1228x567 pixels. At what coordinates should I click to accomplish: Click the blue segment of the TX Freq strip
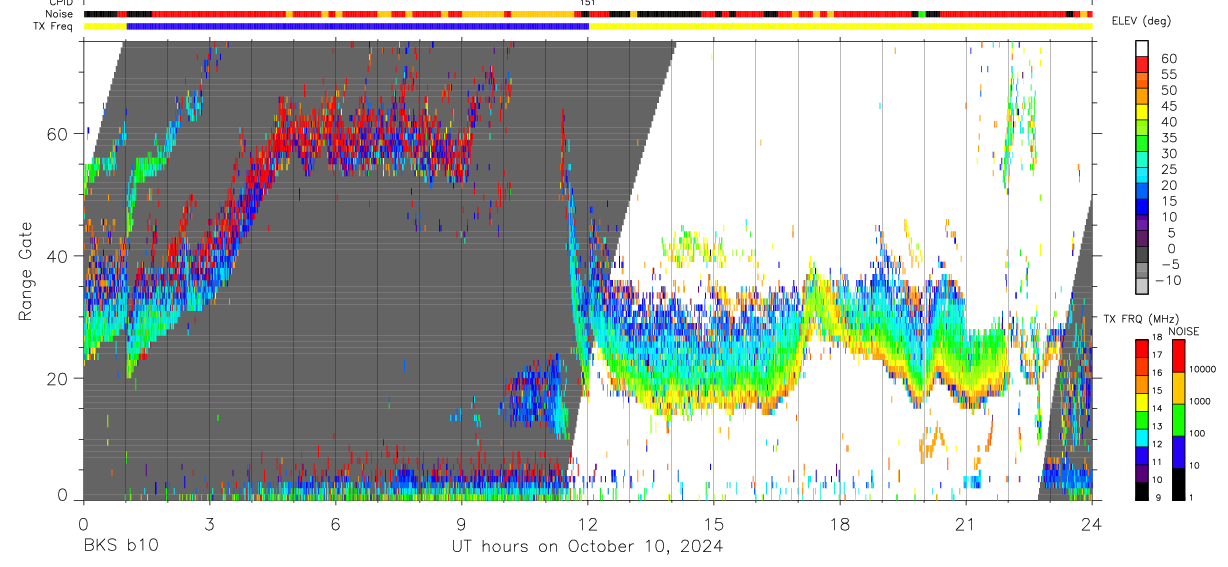coord(358,26)
